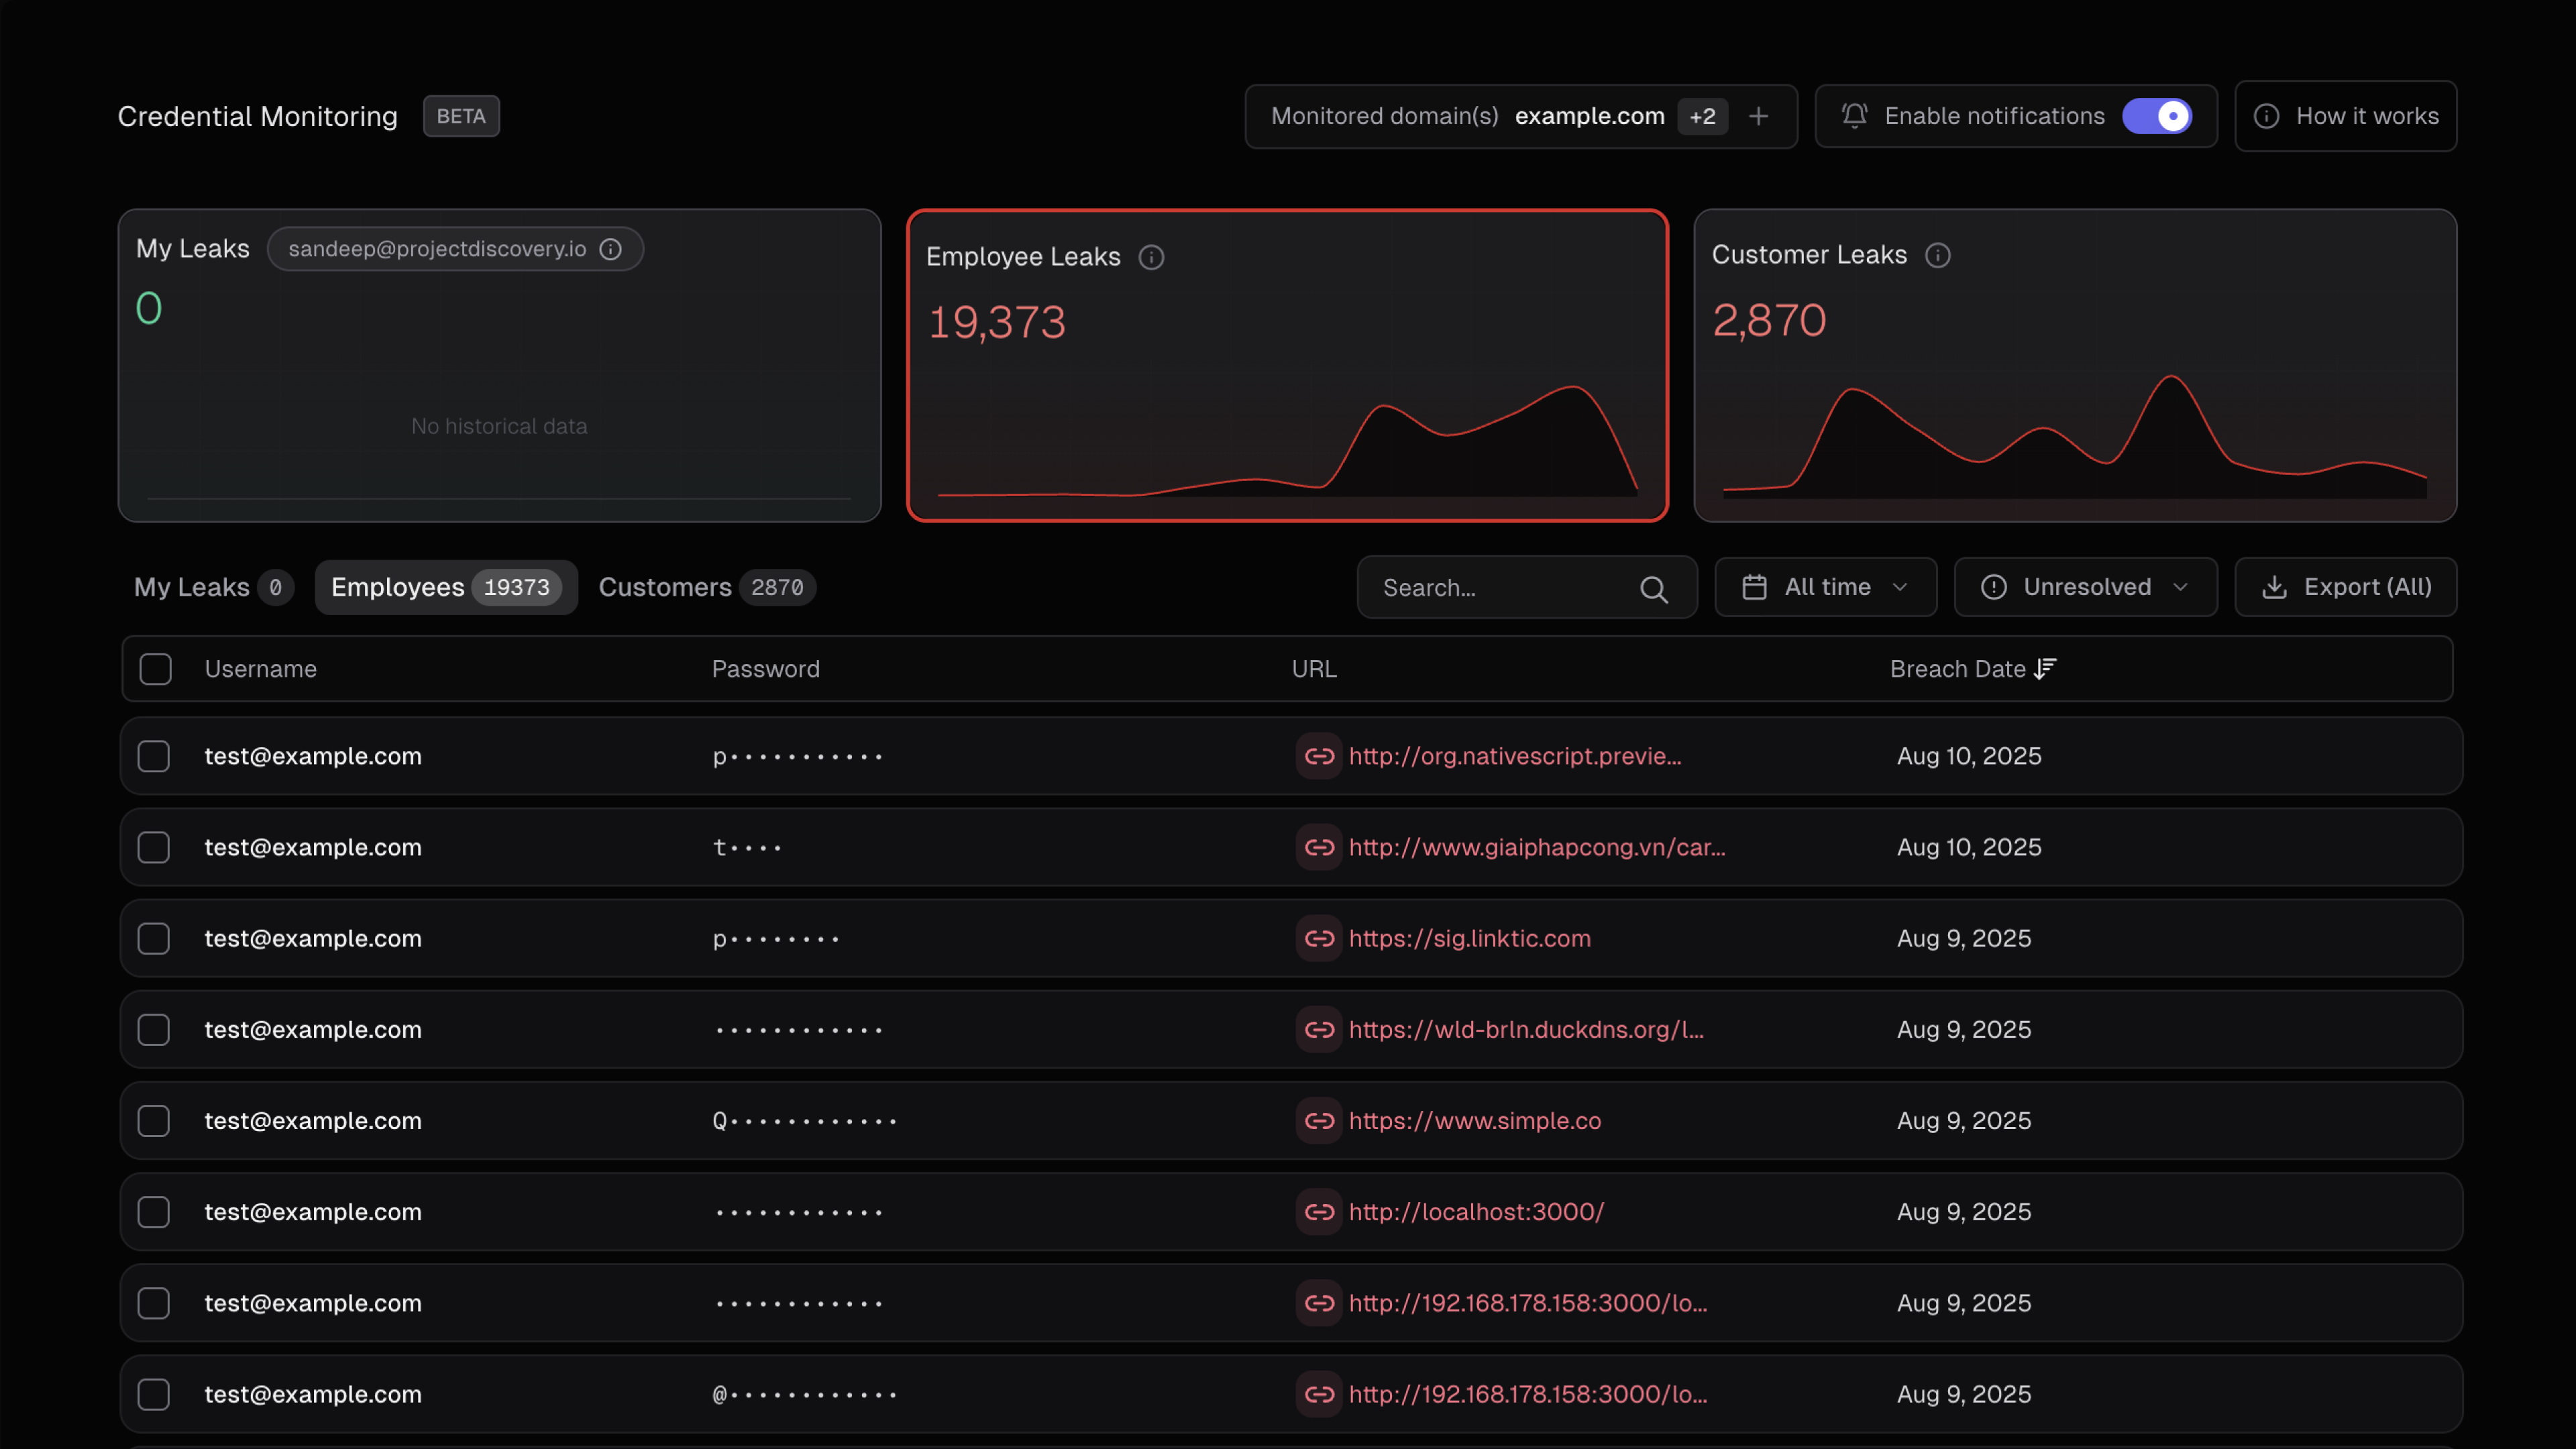The image size is (2576, 1449).
Task: Click the info icon next to sandeep@projectdiscovery.io
Action: pyautogui.click(x=611, y=249)
